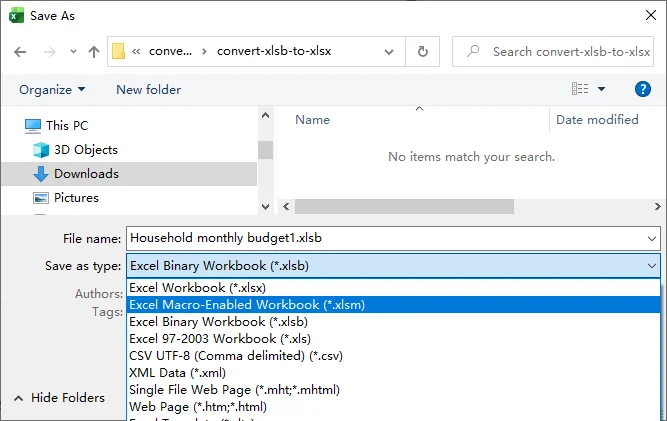This screenshot has width=667, height=421.
Task: Click the vertical scrollbar thumb in tree
Action: (x=265, y=150)
